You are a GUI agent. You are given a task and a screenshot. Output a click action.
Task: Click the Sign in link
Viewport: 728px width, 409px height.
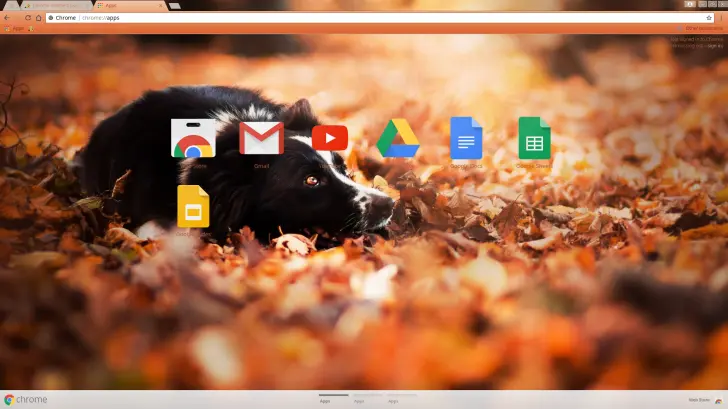click(715, 46)
